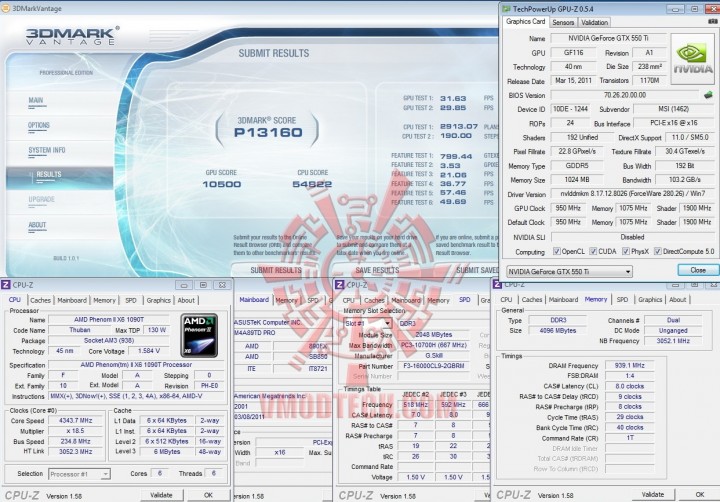Click the BIOS save chip icon in GPU-Z
The height and width of the screenshot is (502, 720).
[x=708, y=95]
